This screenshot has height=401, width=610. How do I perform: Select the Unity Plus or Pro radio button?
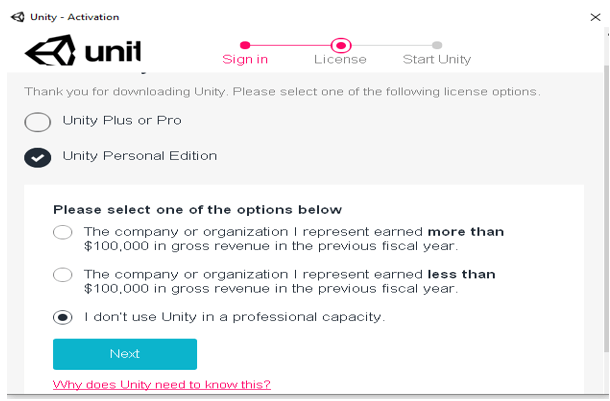point(38,122)
